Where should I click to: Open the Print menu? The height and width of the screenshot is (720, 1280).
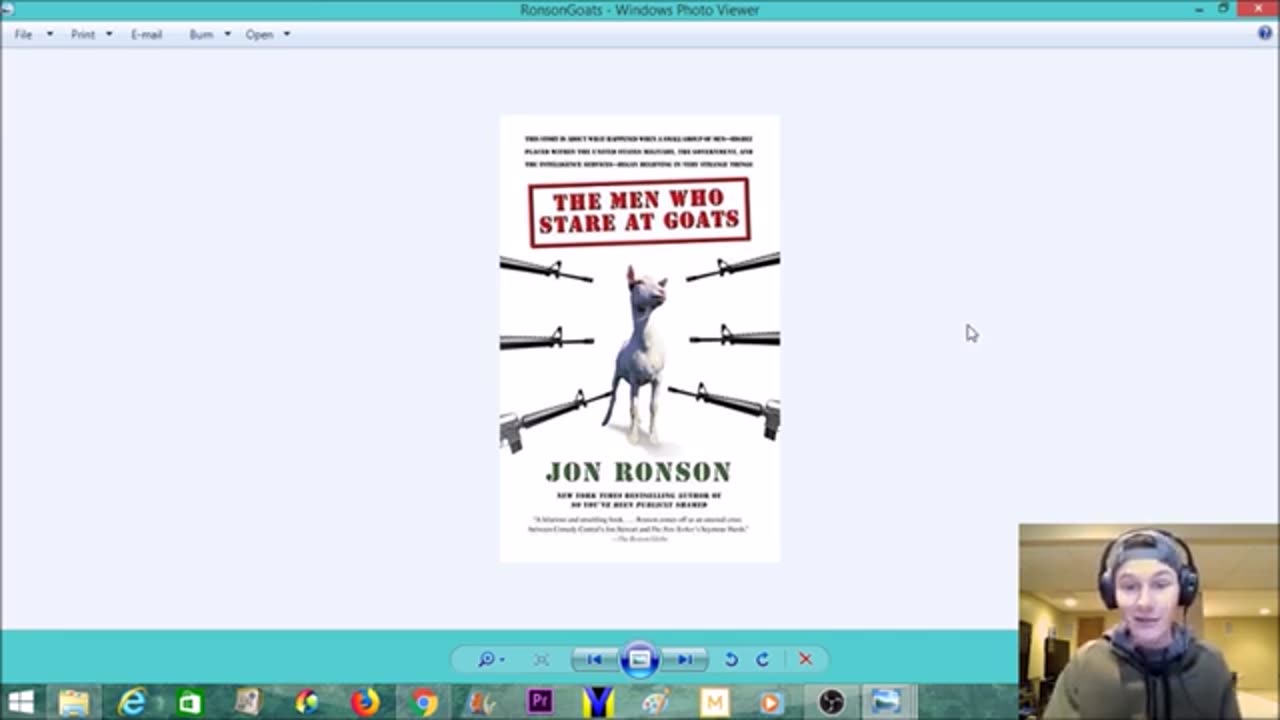pos(83,34)
